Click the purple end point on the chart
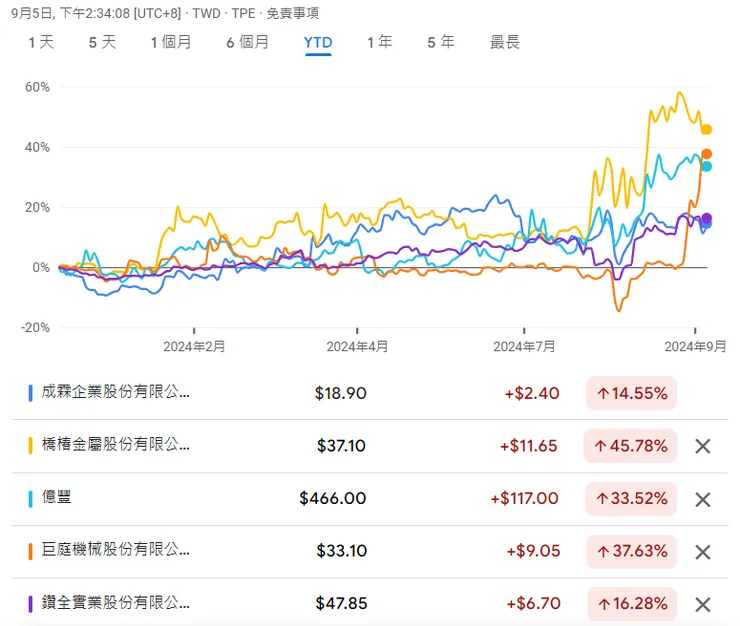 706,218
